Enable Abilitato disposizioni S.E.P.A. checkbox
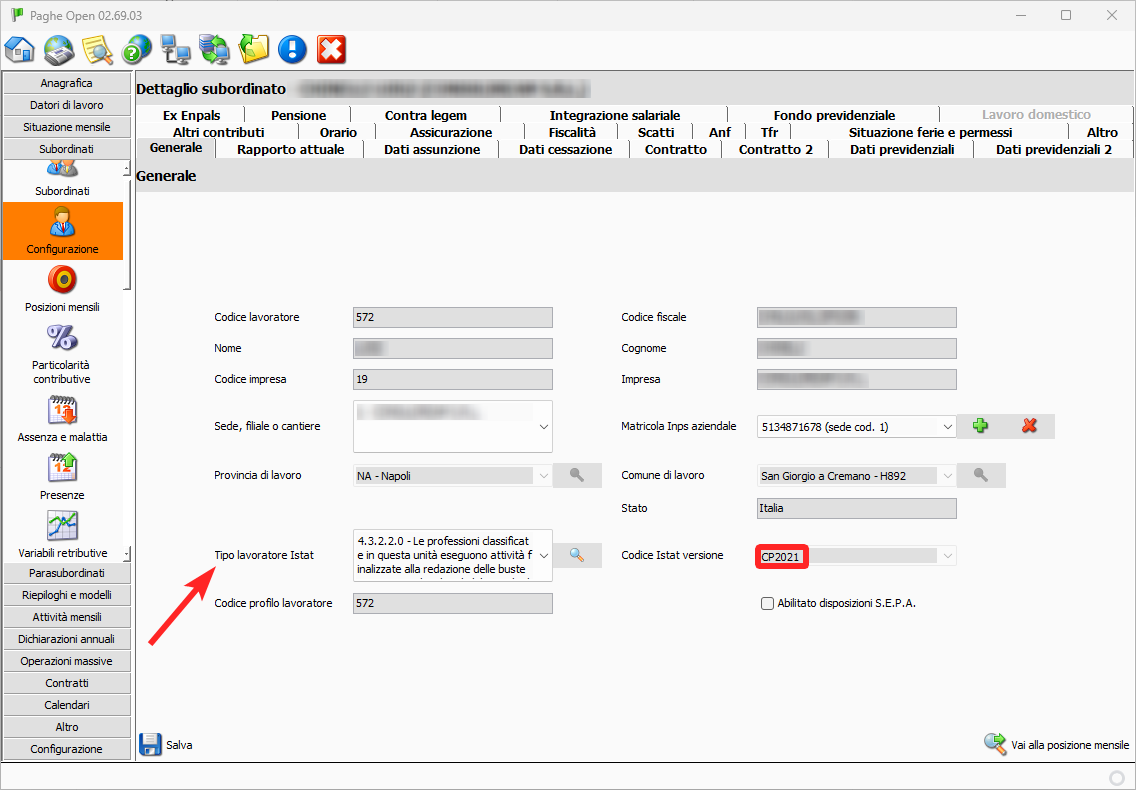This screenshot has width=1136, height=790. (768, 603)
